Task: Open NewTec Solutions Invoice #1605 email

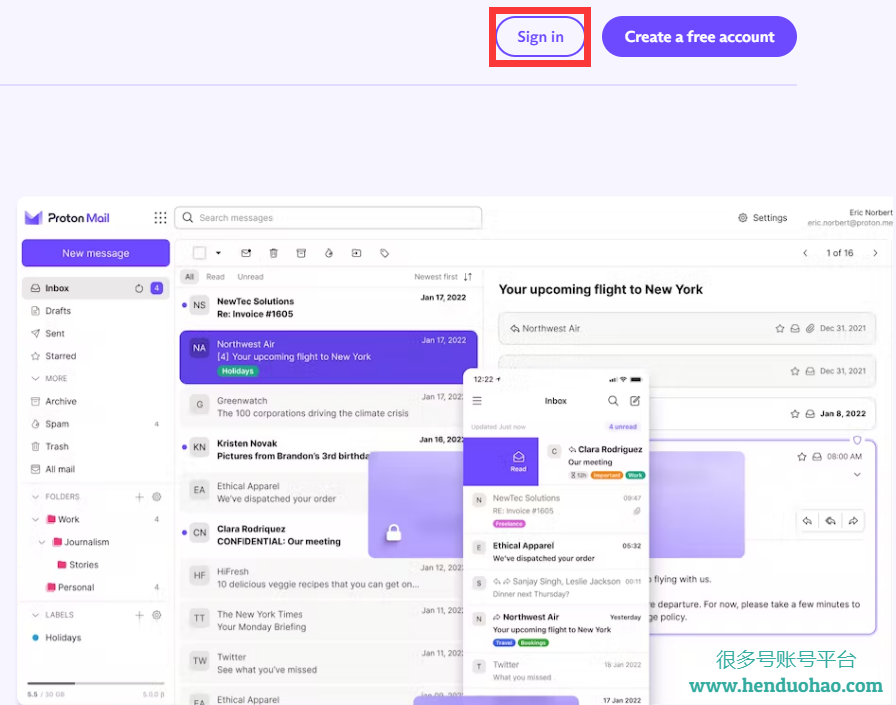Action: tap(329, 307)
